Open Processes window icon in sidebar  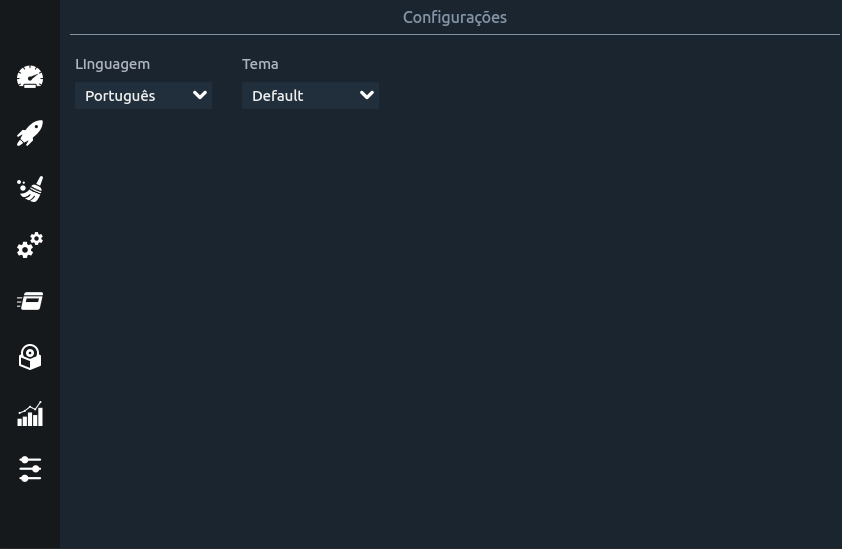30,301
